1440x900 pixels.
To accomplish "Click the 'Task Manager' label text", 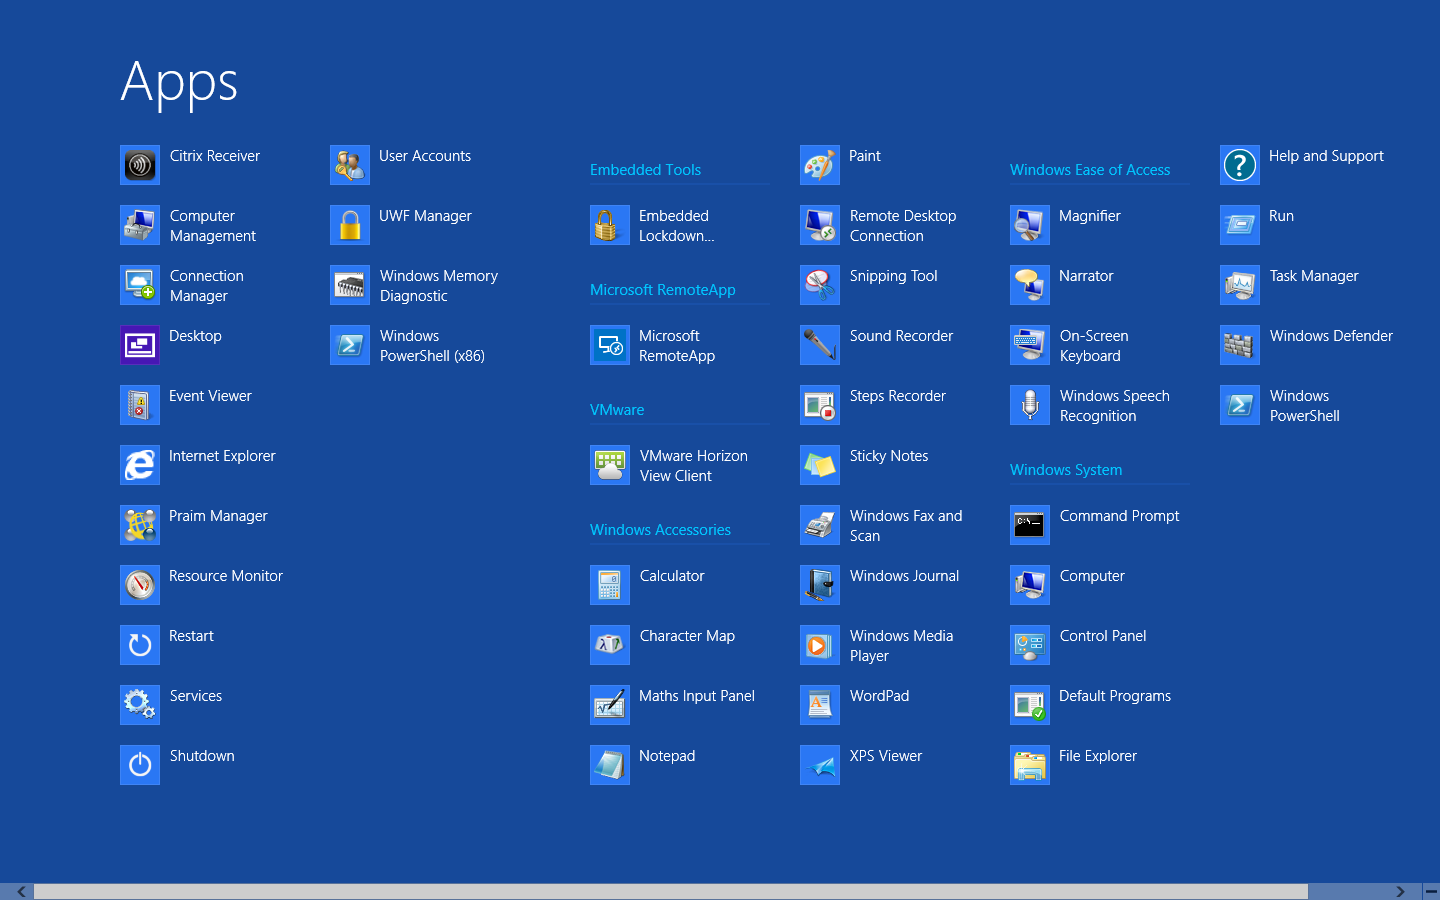I will pos(1314,276).
